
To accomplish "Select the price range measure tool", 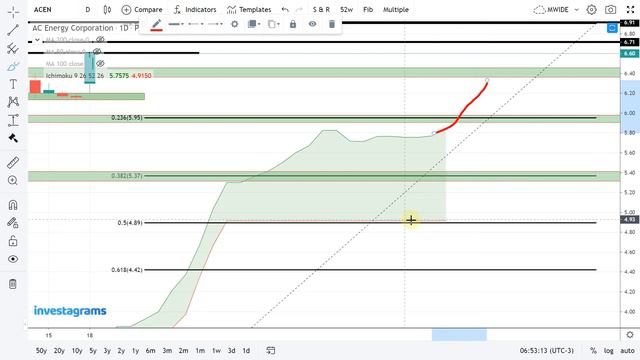I will point(13,120).
